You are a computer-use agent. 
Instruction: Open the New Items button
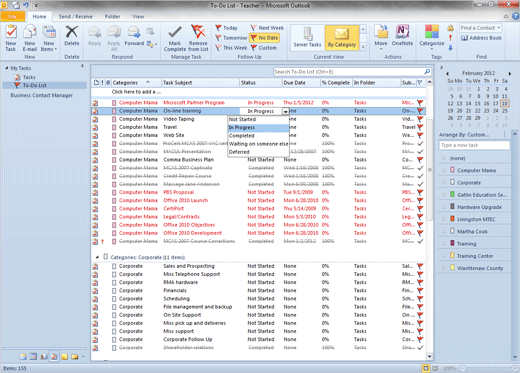pos(49,38)
